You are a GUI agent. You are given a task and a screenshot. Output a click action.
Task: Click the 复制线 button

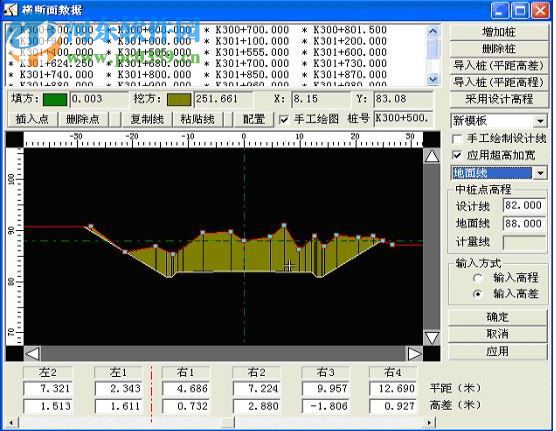click(147, 119)
